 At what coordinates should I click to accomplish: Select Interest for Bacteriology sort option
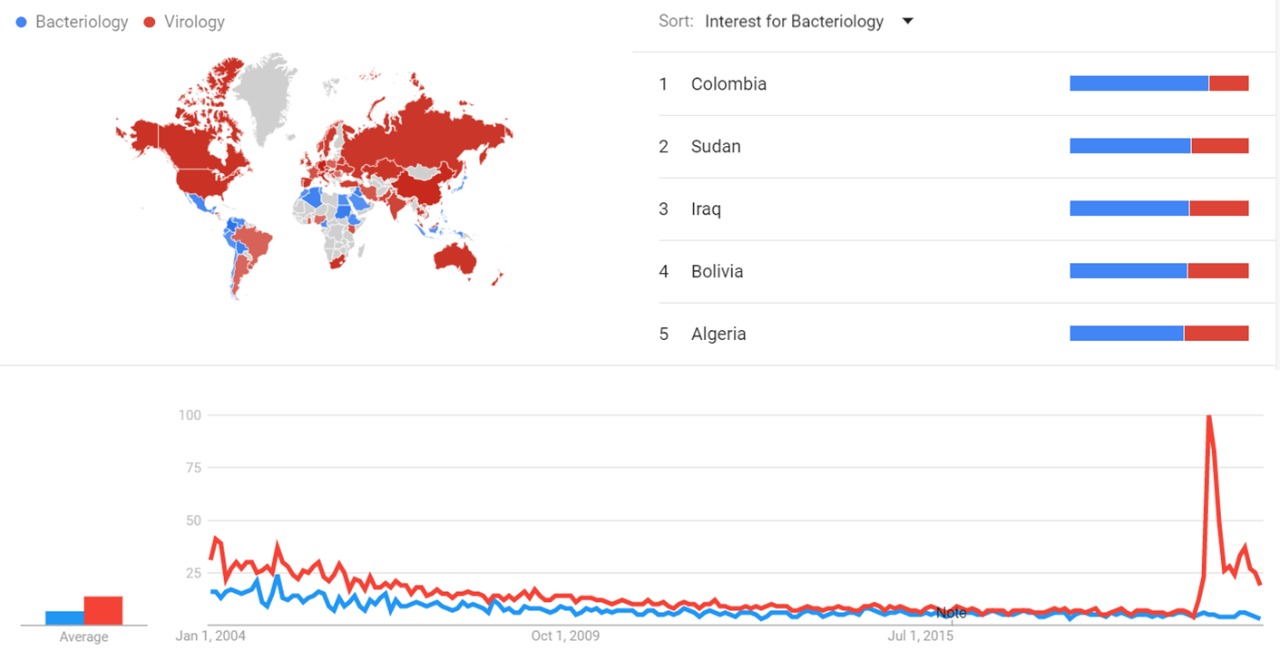coord(794,21)
